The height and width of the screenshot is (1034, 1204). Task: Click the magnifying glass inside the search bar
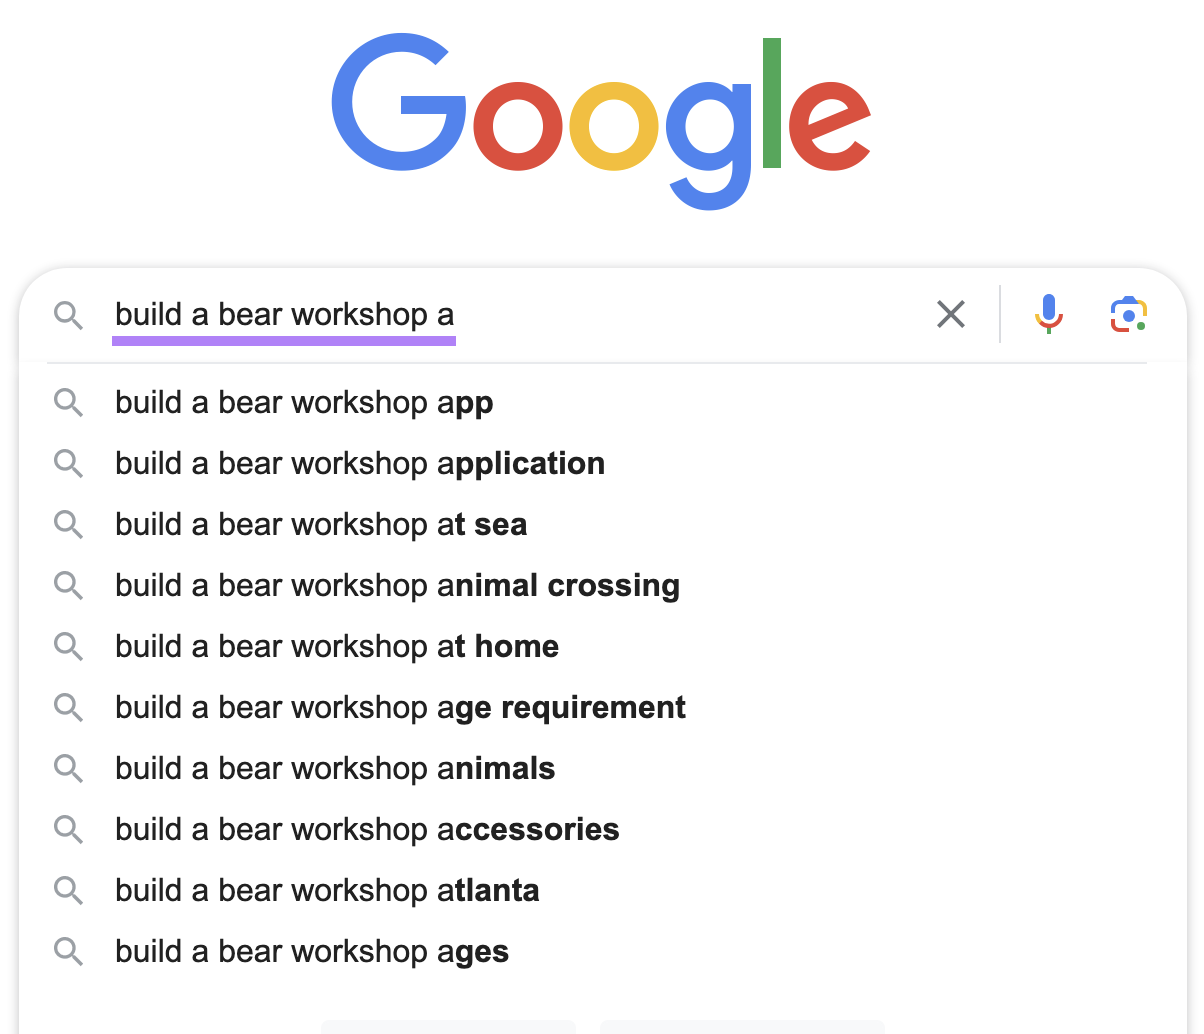click(x=69, y=315)
